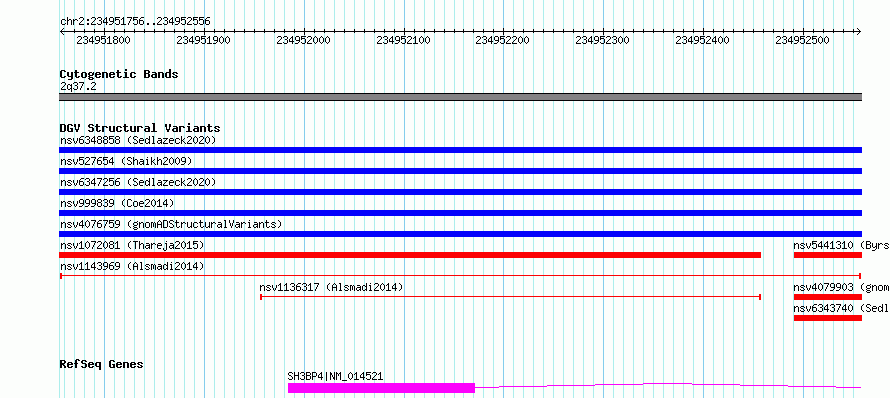Screen dimensions: 890x398
Task: Click the RefSeq Genes track title
Action: [x=101, y=364]
